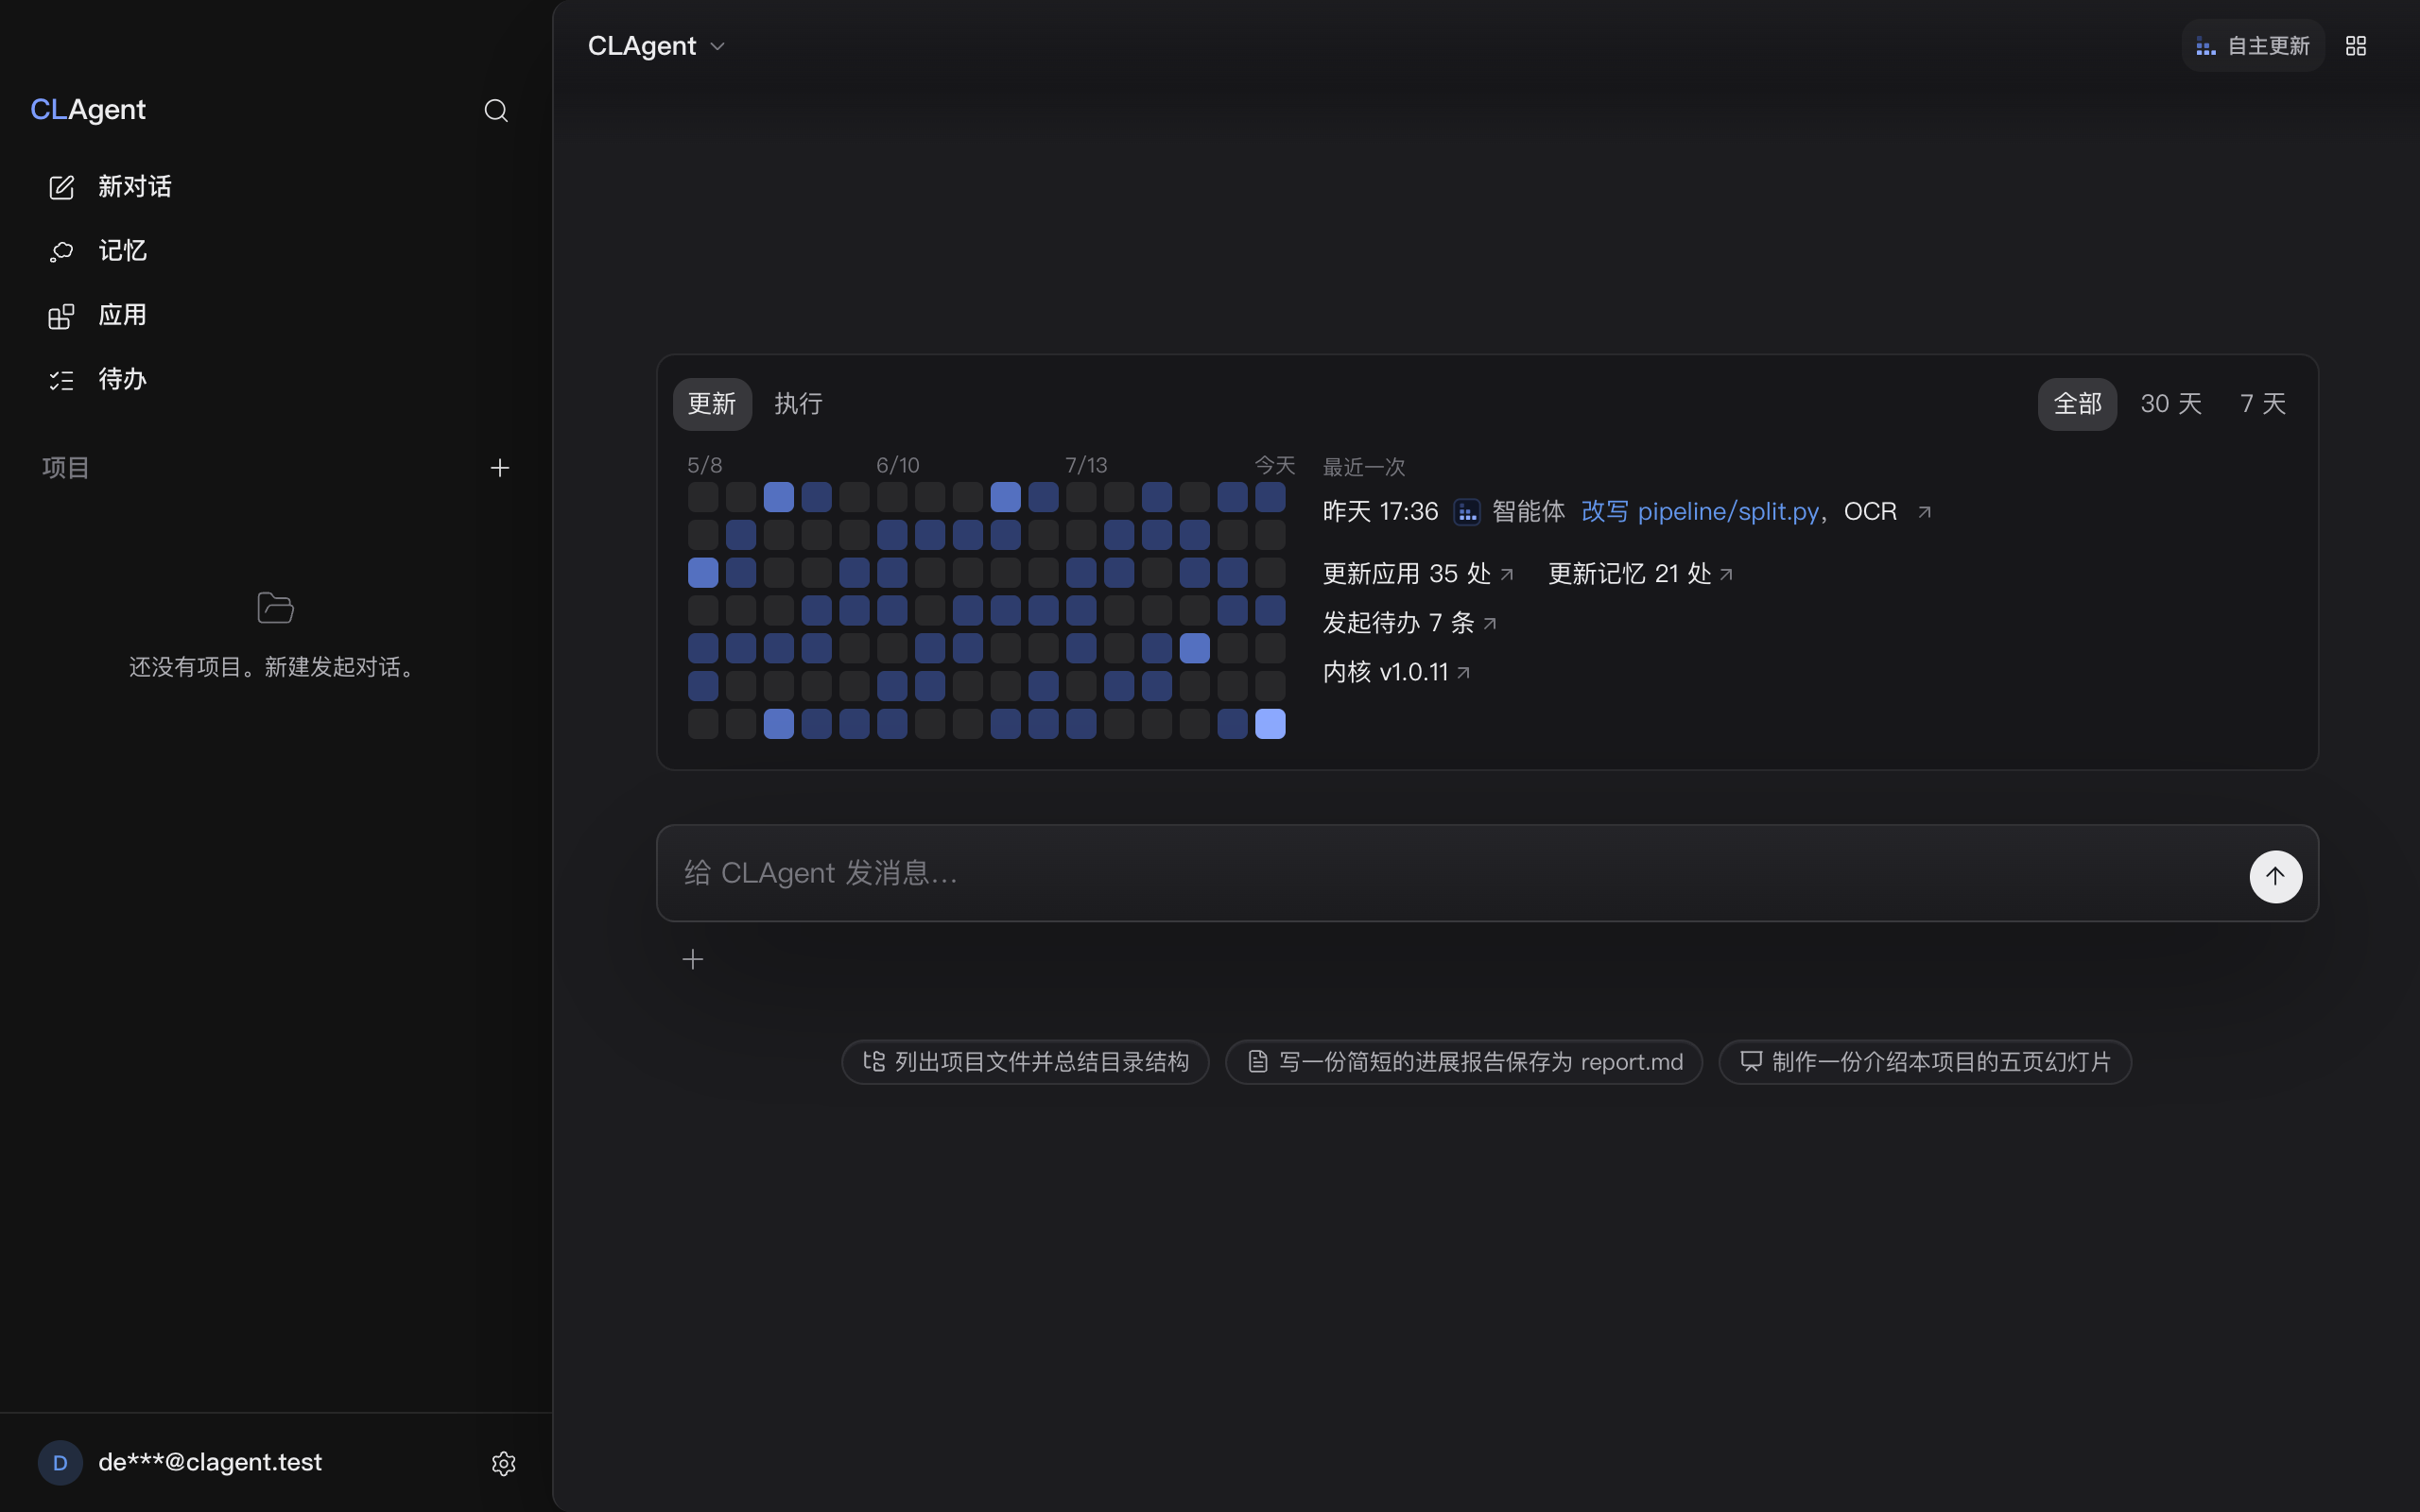2420x1512 pixels.
Task: Focus the 给 CLAgent 发消息 input field
Action: click(x=1450, y=873)
